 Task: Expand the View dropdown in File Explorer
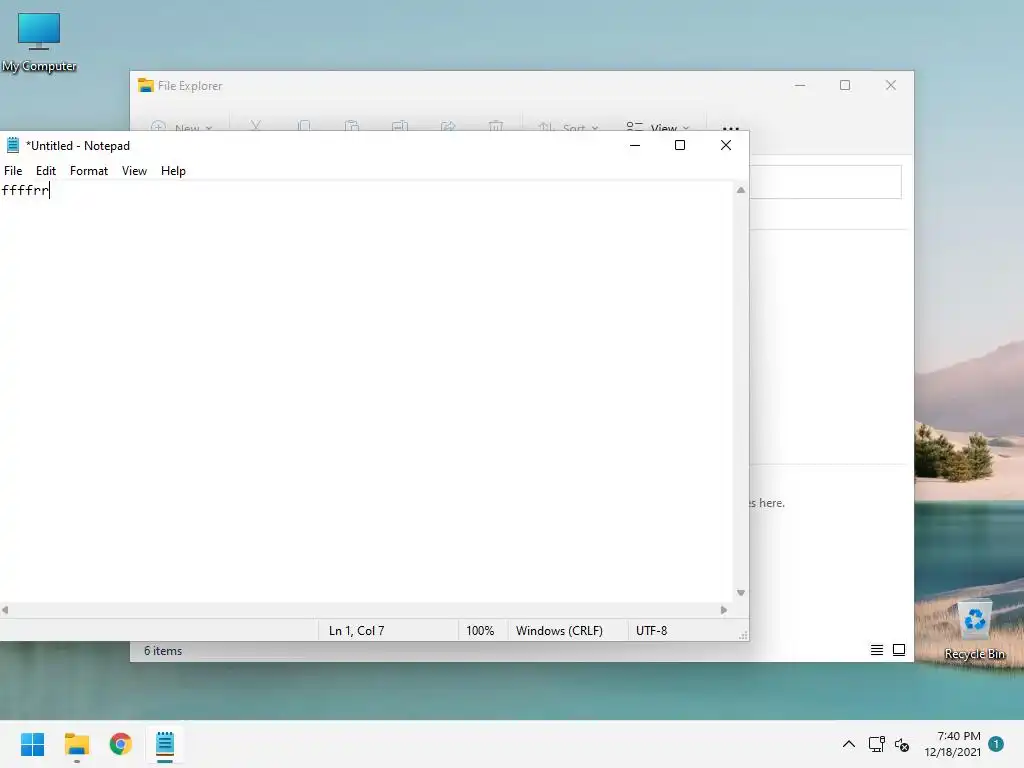(x=658, y=127)
